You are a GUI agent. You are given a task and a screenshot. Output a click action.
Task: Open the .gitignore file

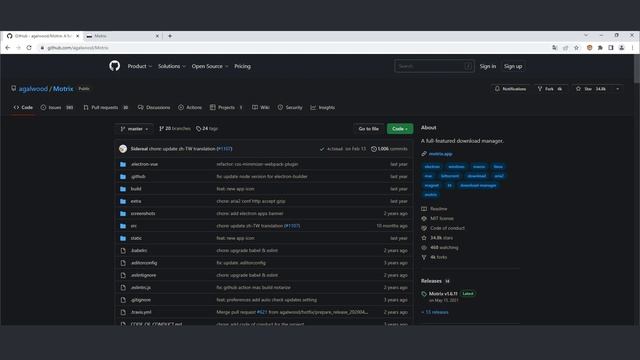click(x=141, y=300)
